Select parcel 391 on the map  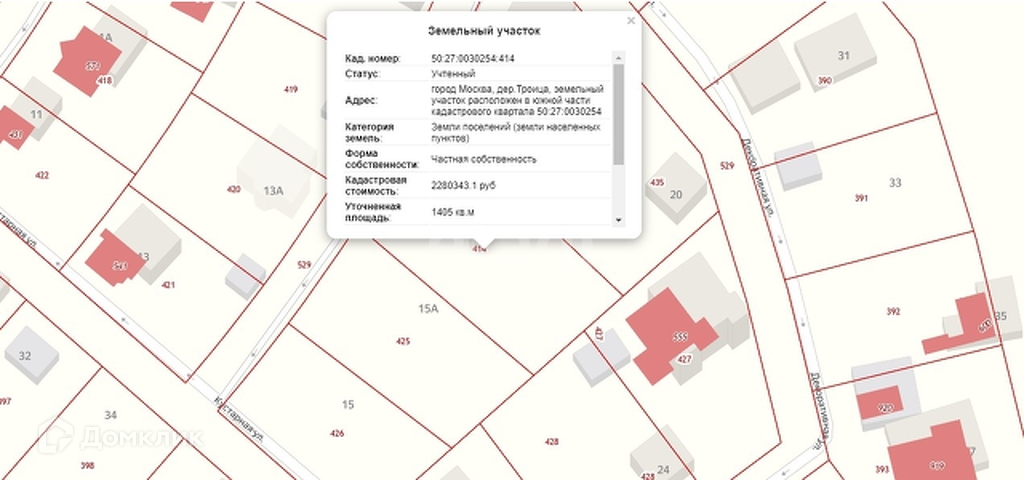pos(861,199)
